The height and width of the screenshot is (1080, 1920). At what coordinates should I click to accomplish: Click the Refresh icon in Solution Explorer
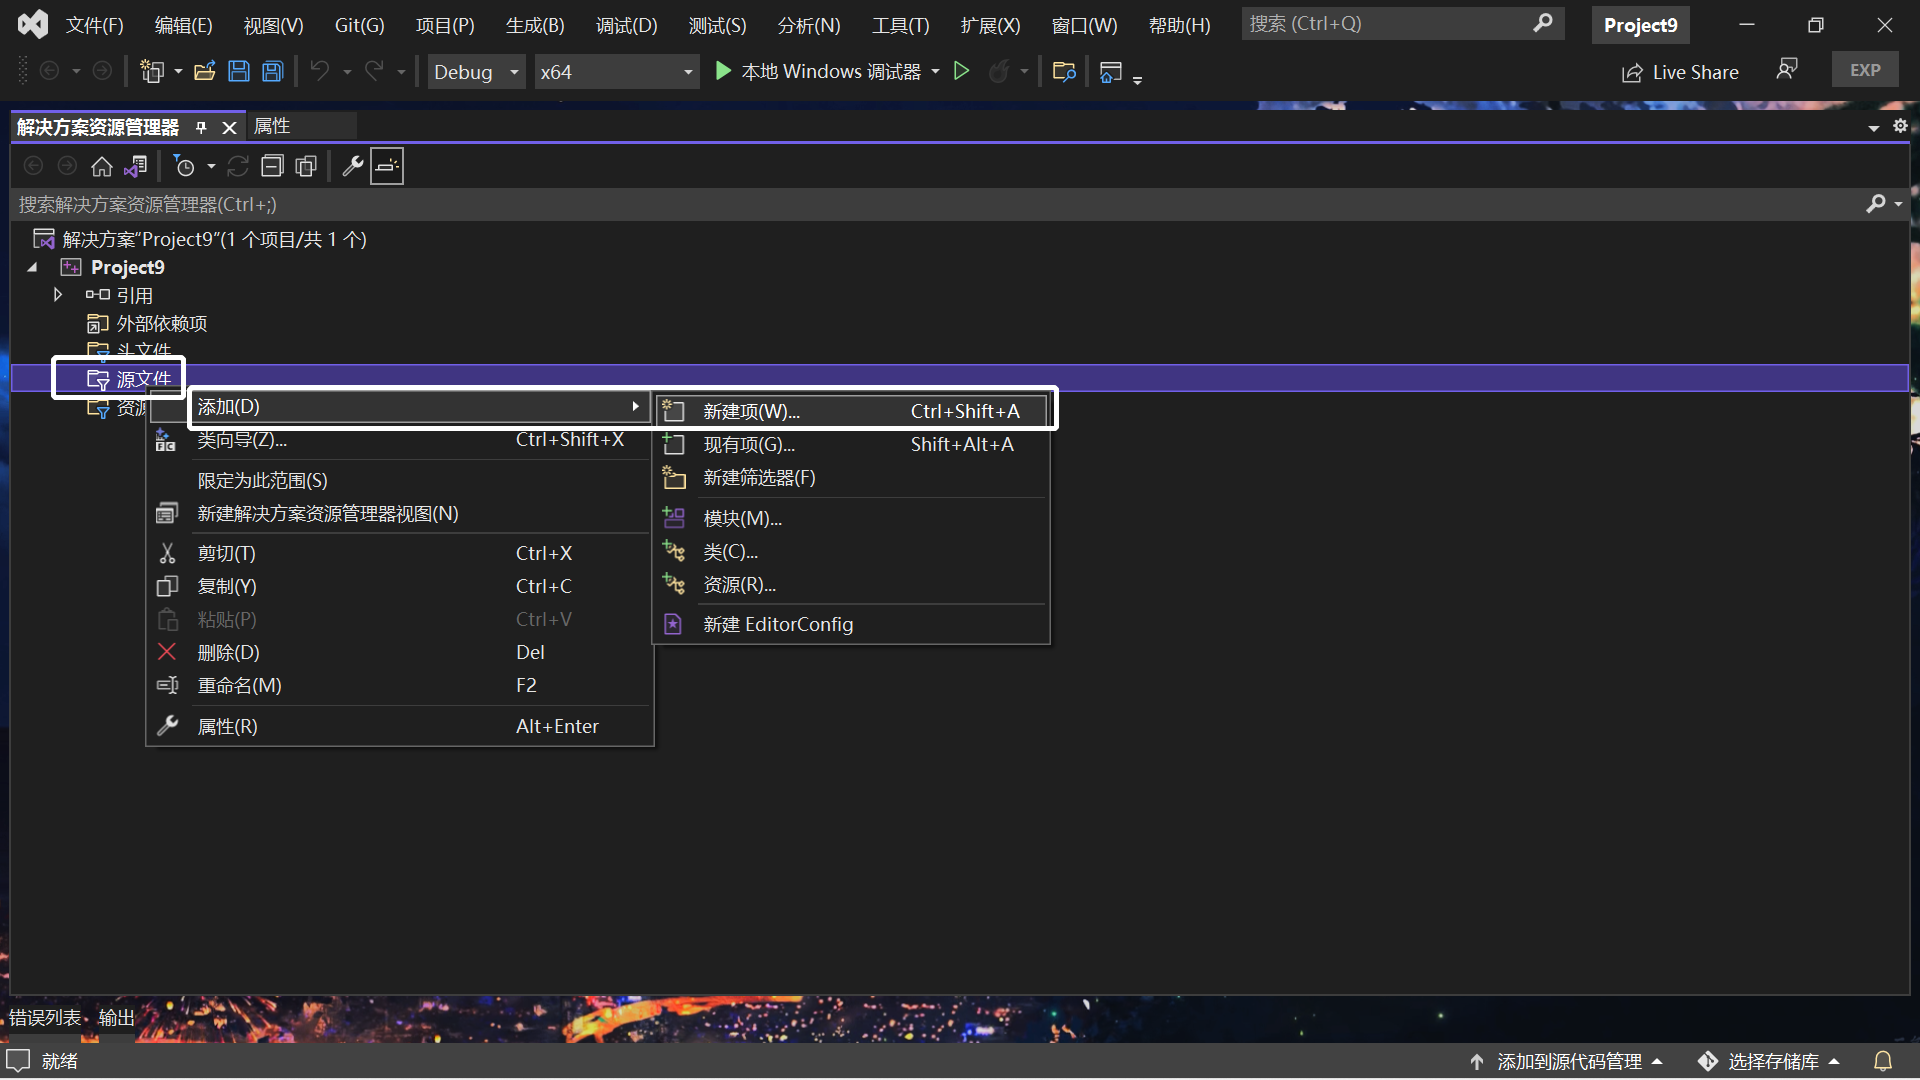click(x=238, y=166)
